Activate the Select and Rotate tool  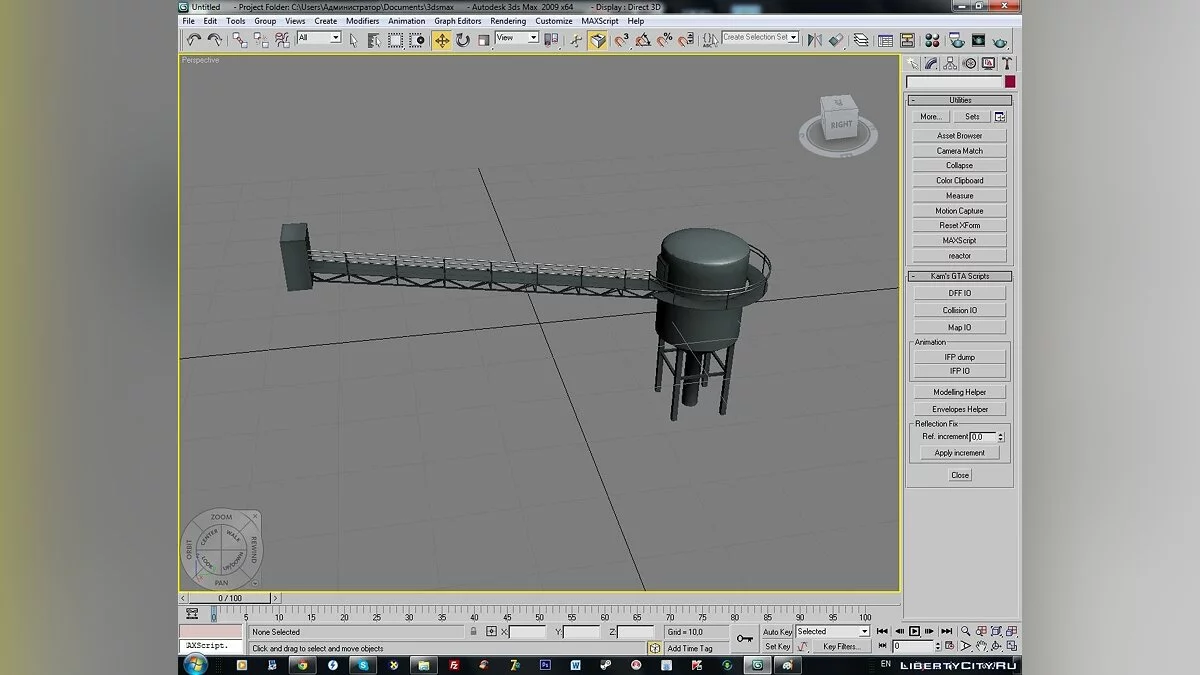[x=463, y=40]
